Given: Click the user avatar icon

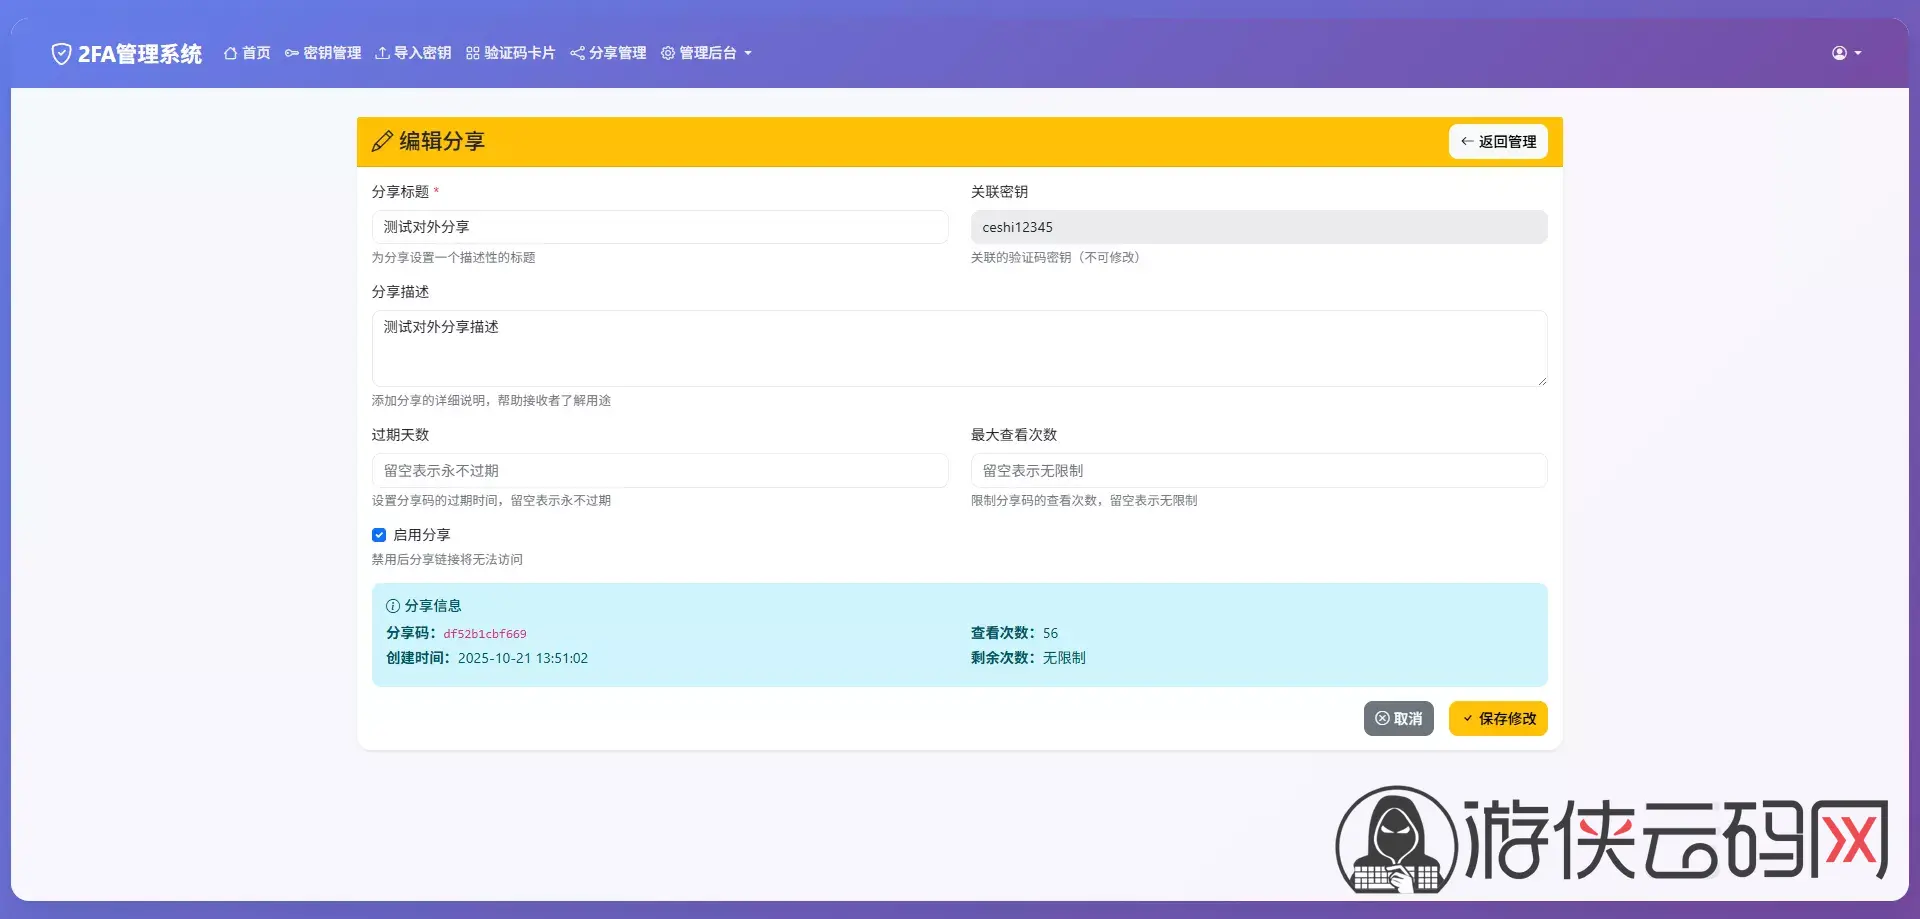Looking at the screenshot, I should click(x=1839, y=53).
